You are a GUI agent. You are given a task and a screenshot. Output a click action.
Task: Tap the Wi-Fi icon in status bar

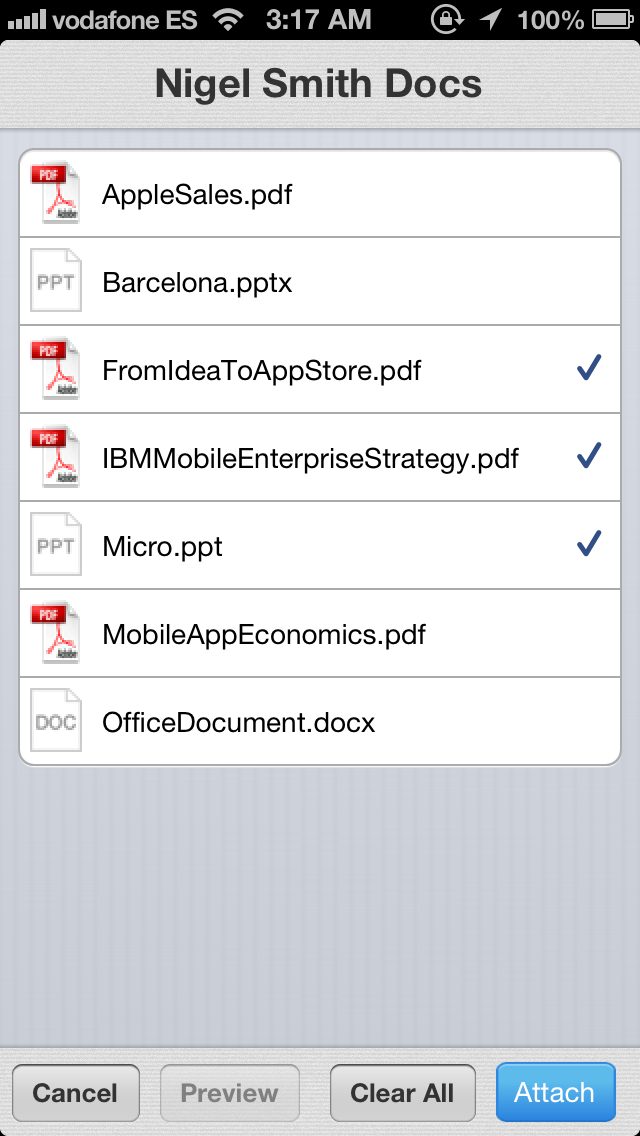229,19
